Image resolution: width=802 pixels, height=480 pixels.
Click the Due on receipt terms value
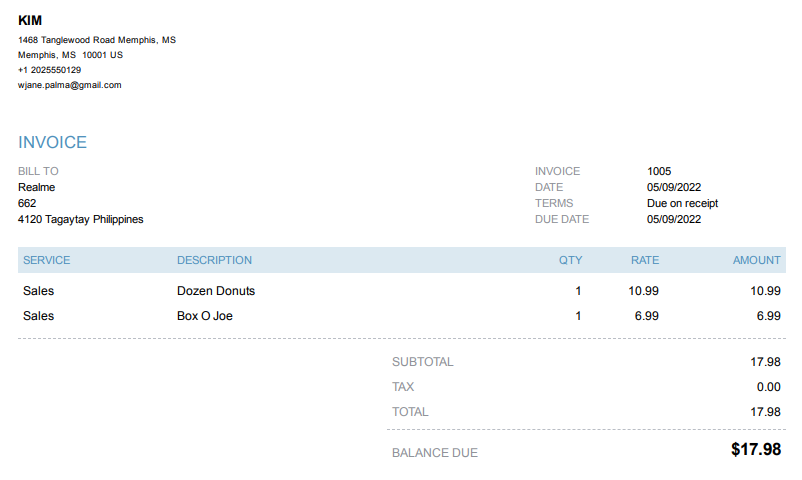[x=682, y=203]
